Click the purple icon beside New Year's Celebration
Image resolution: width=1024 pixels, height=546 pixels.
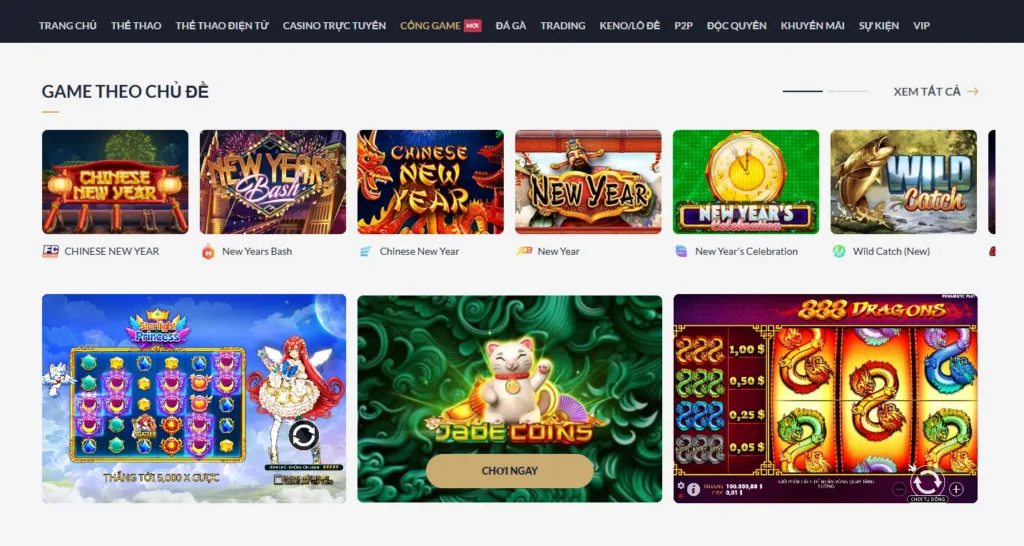(x=681, y=251)
